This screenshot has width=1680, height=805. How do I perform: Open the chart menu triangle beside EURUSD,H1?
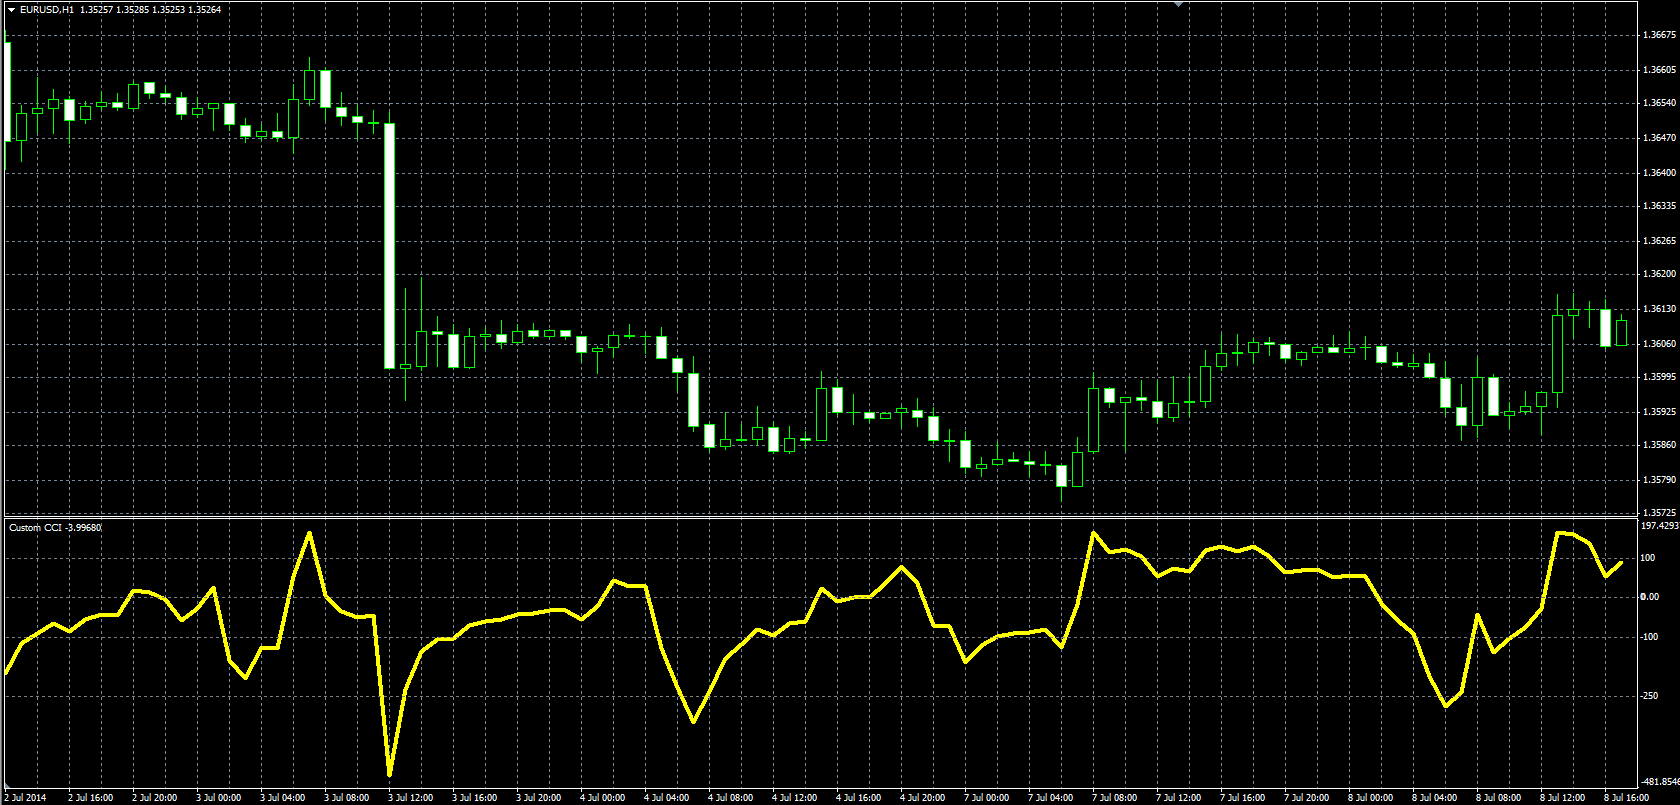click(11, 9)
